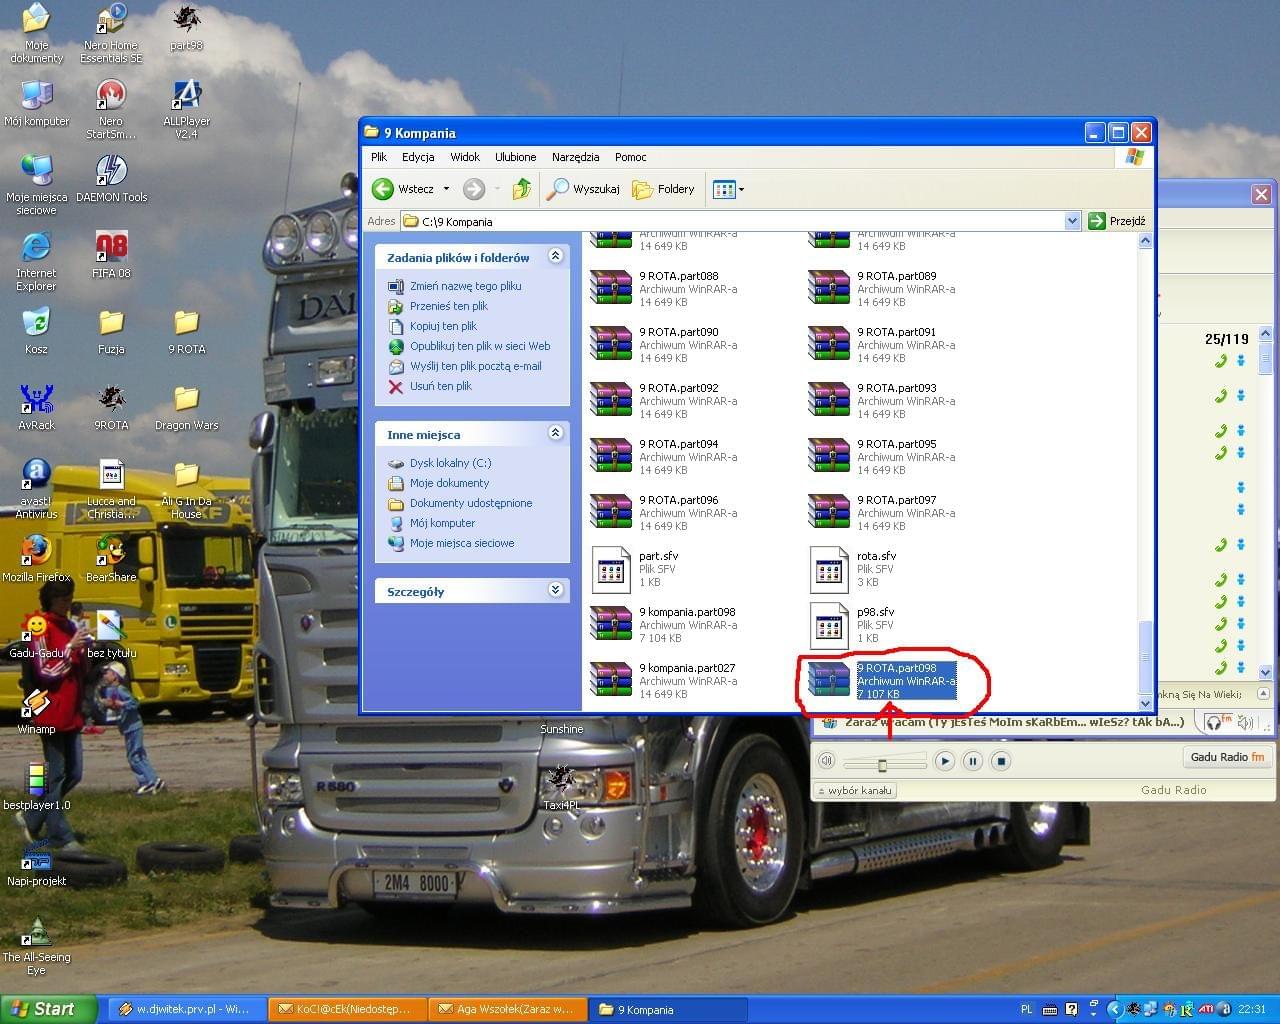Open Mozilla Firefox desktop shortcut
Image resolution: width=1280 pixels, height=1024 pixels.
(x=36, y=552)
